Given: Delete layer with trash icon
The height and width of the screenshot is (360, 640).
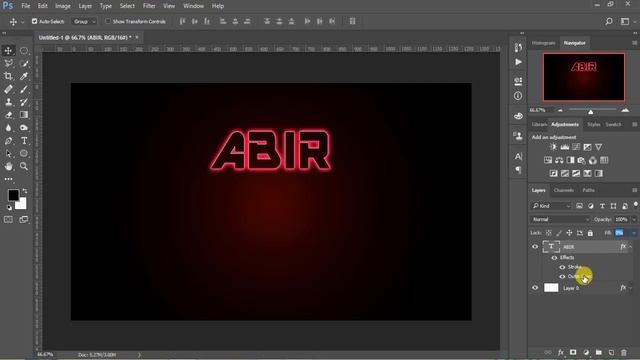Looking at the screenshot, I should pos(624,352).
